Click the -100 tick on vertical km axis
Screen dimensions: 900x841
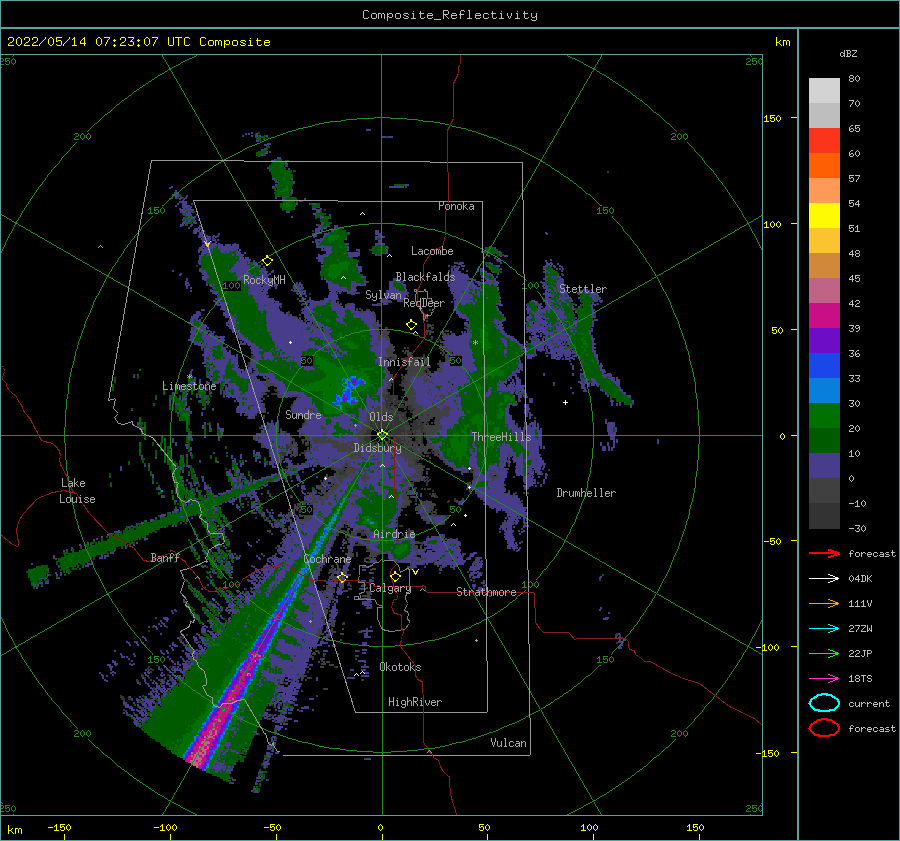pos(767,647)
